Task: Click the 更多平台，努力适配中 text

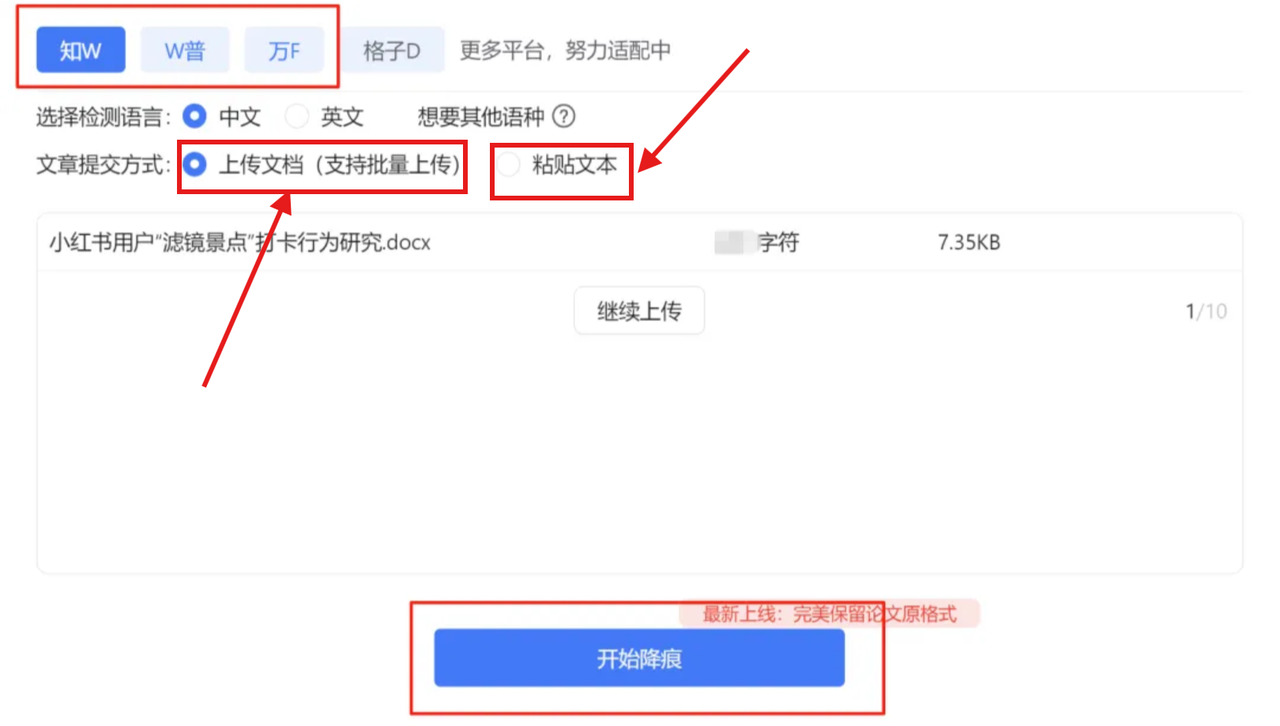Action: [x=565, y=50]
